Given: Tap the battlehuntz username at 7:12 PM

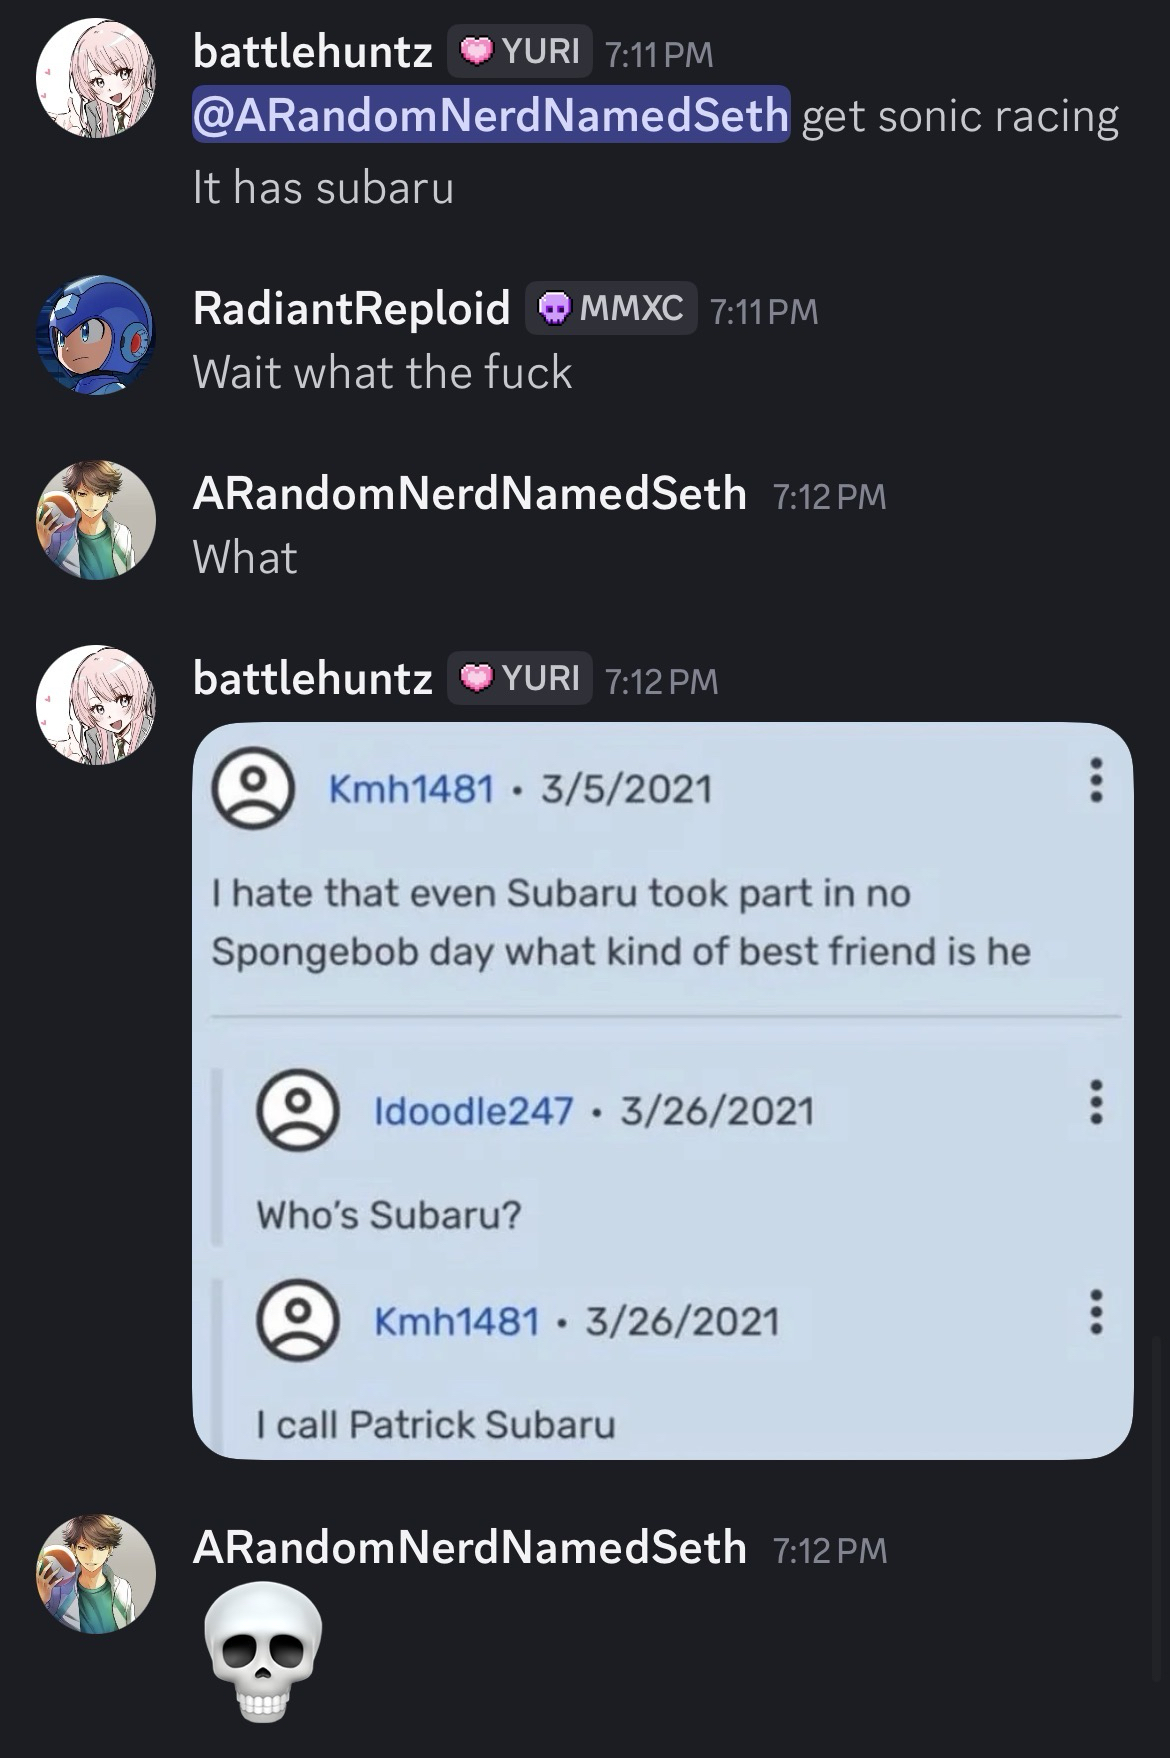Looking at the screenshot, I should 312,679.
